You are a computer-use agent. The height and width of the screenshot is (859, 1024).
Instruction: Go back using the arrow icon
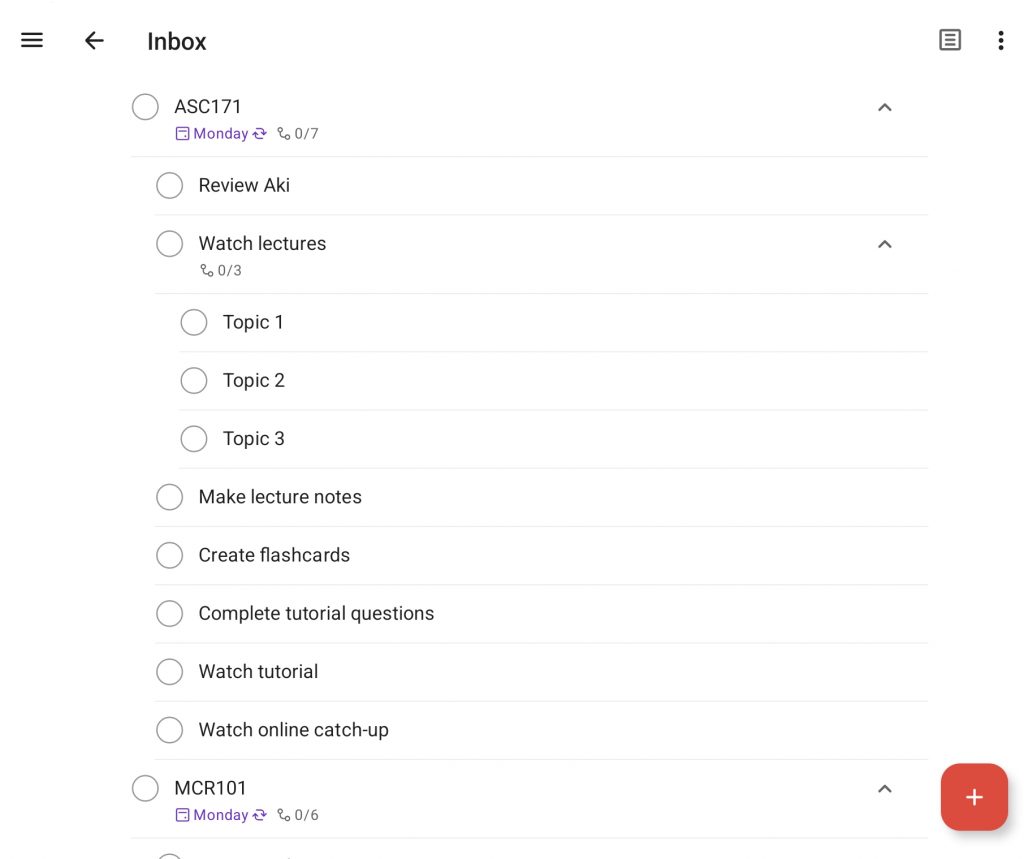(94, 40)
